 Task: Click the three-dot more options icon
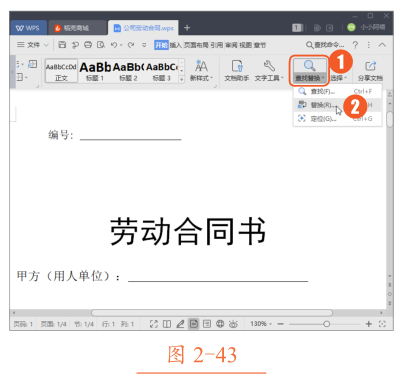[x=368, y=45]
